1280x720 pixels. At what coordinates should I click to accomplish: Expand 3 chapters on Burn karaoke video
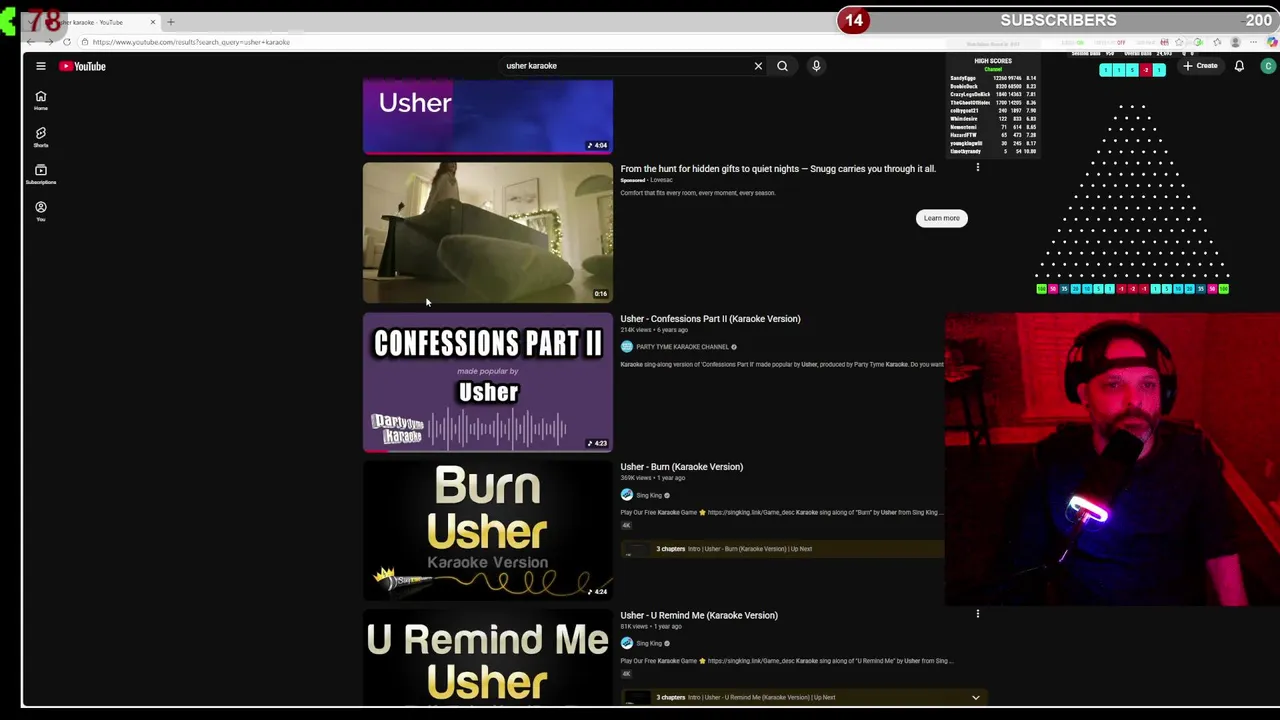pyautogui.click(x=782, y=549)
